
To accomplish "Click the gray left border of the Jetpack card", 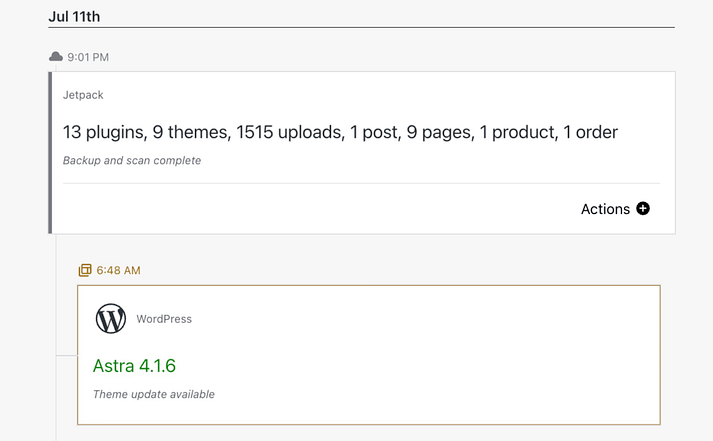I will 50,152.
